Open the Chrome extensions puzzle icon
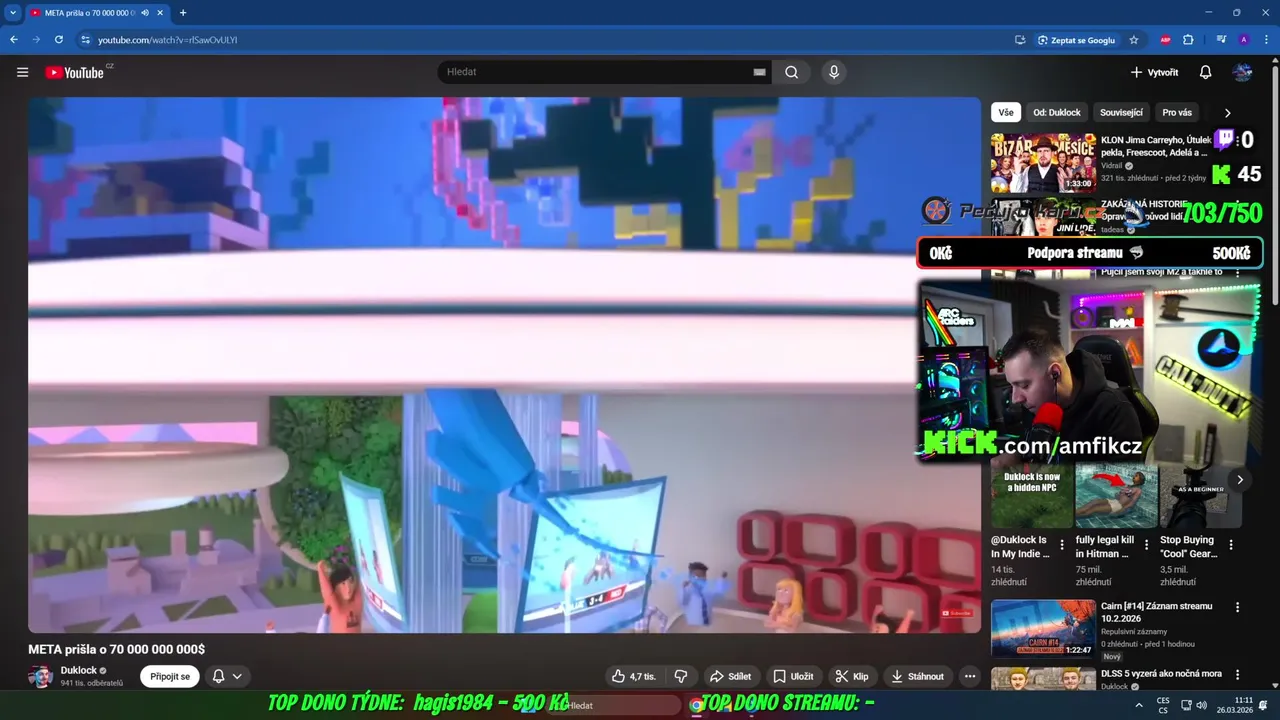The height and width of the screenshot is (720, 1280). 1188,40
